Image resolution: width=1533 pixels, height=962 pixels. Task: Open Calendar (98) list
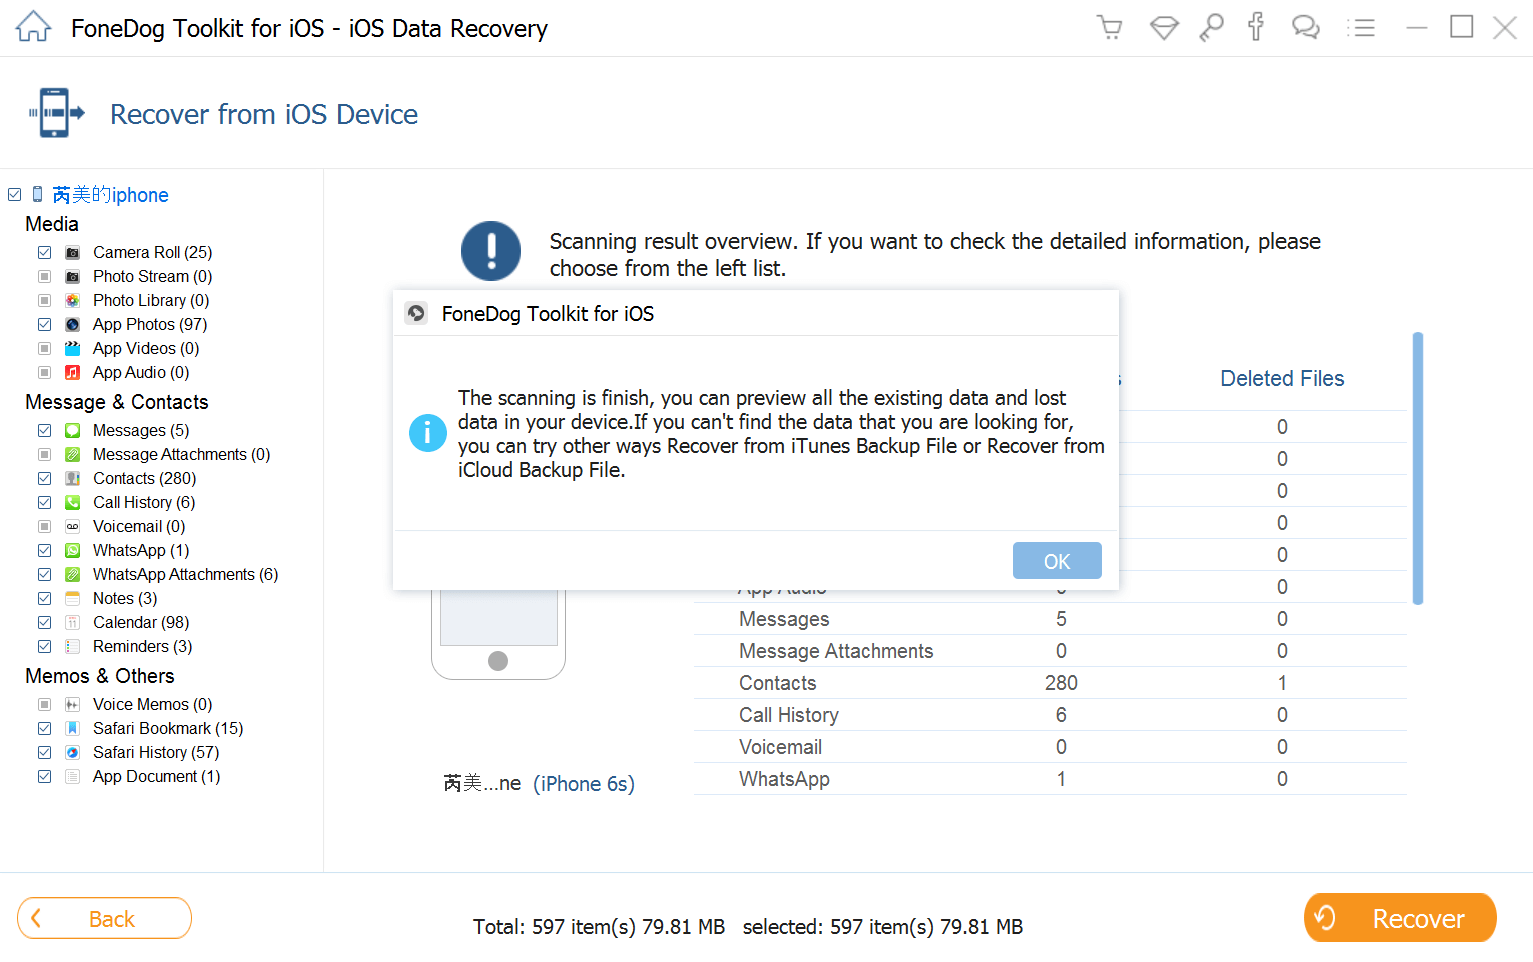click(141, 623)
